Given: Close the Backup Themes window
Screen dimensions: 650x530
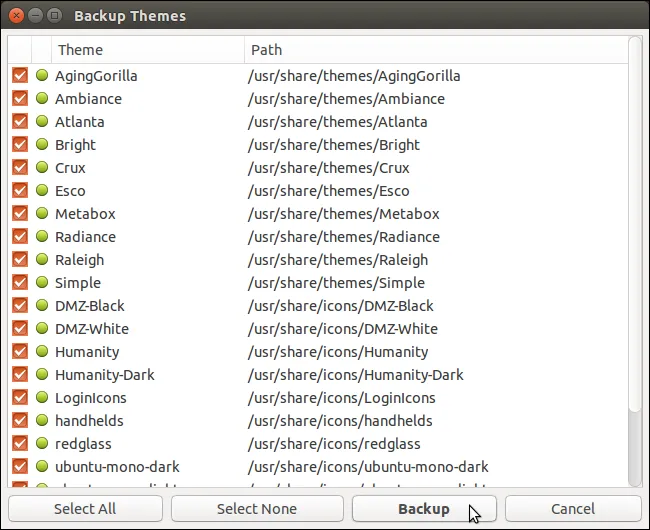Looking at the screenshot, I should [x=16, y=16].
